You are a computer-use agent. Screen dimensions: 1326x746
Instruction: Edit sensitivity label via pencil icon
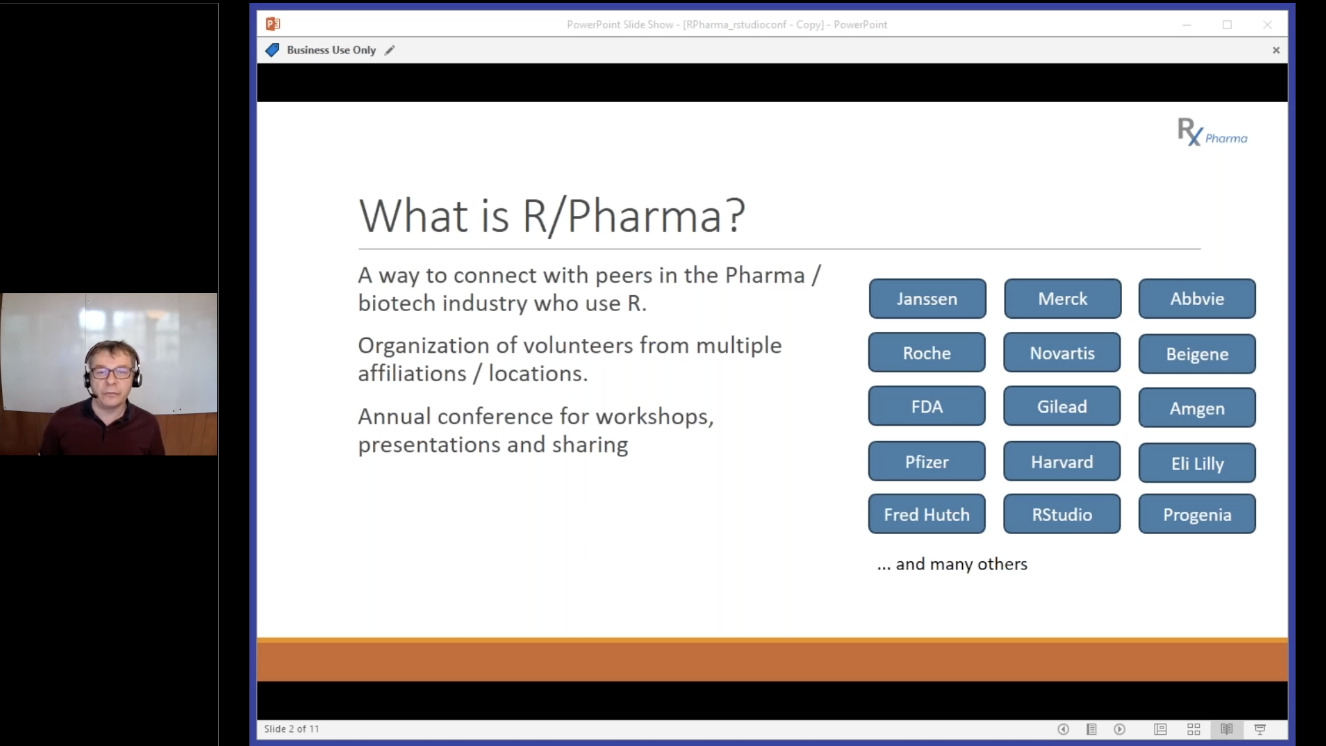point(390,49)
